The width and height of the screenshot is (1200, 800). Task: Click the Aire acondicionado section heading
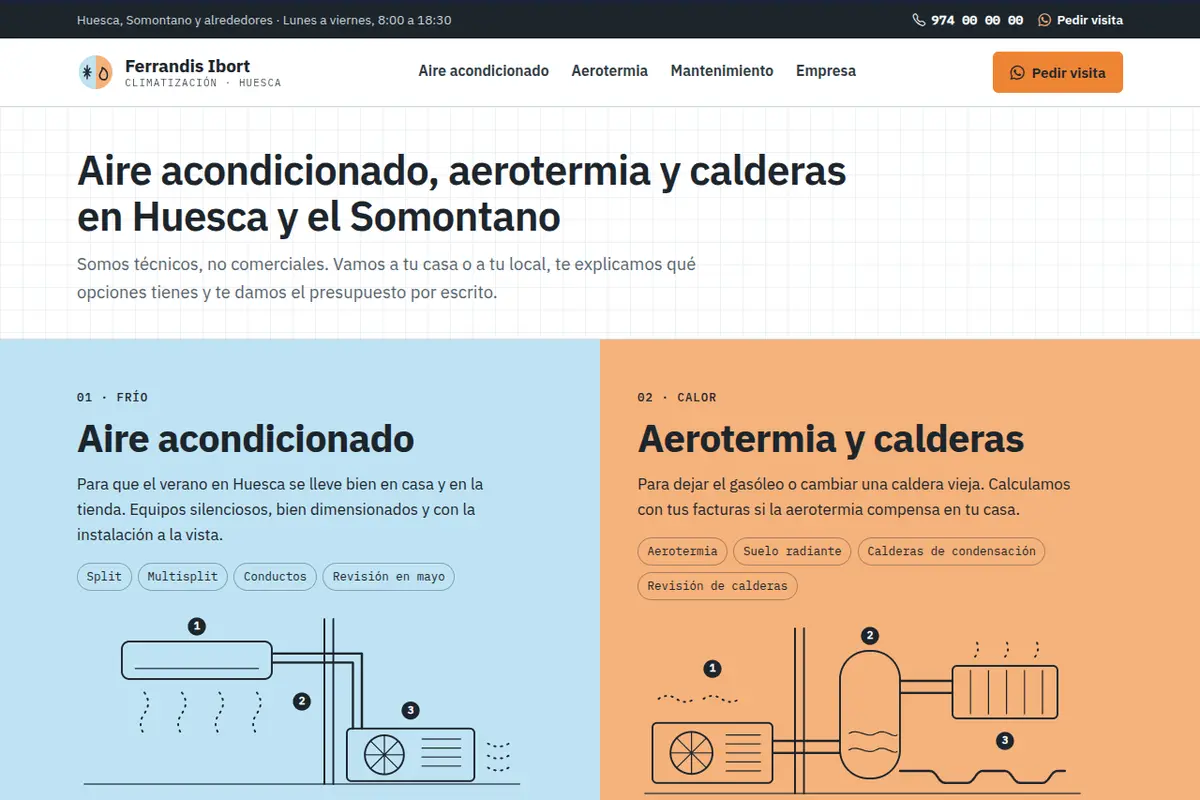(x=245, y=439)
